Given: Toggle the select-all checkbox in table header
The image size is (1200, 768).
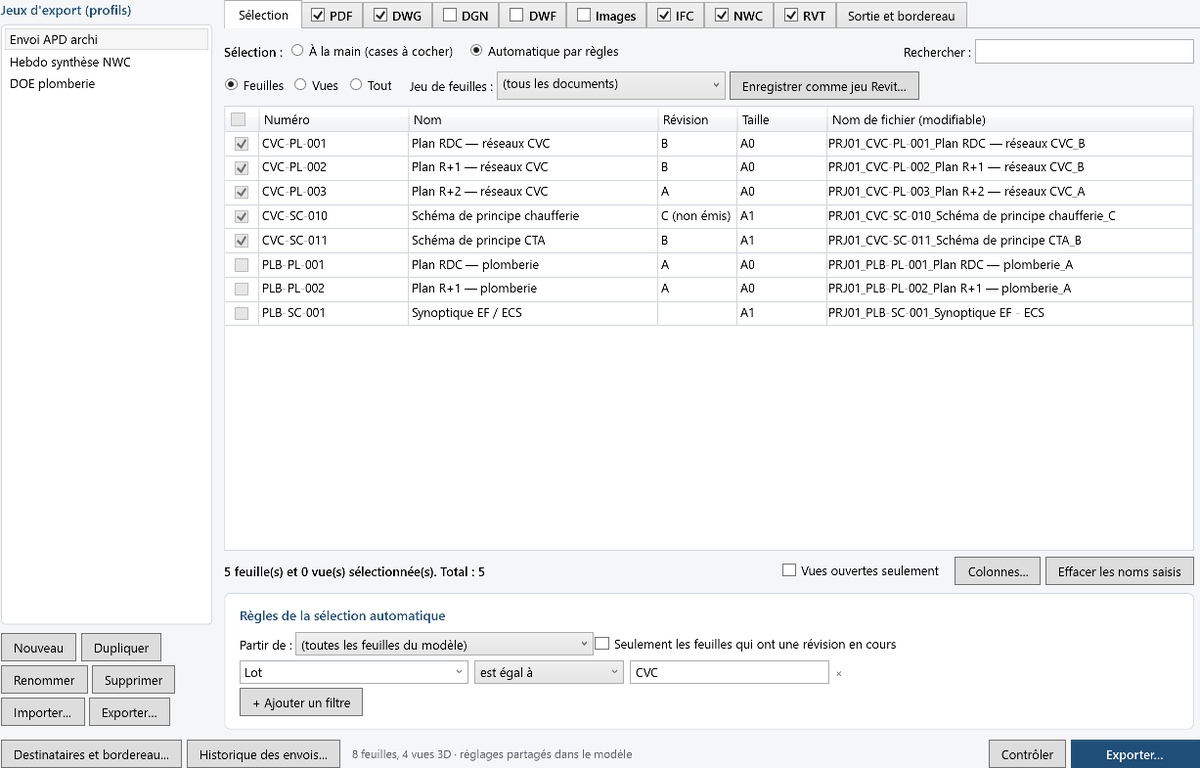Looking at the screenshot, I should click(238, 119).
